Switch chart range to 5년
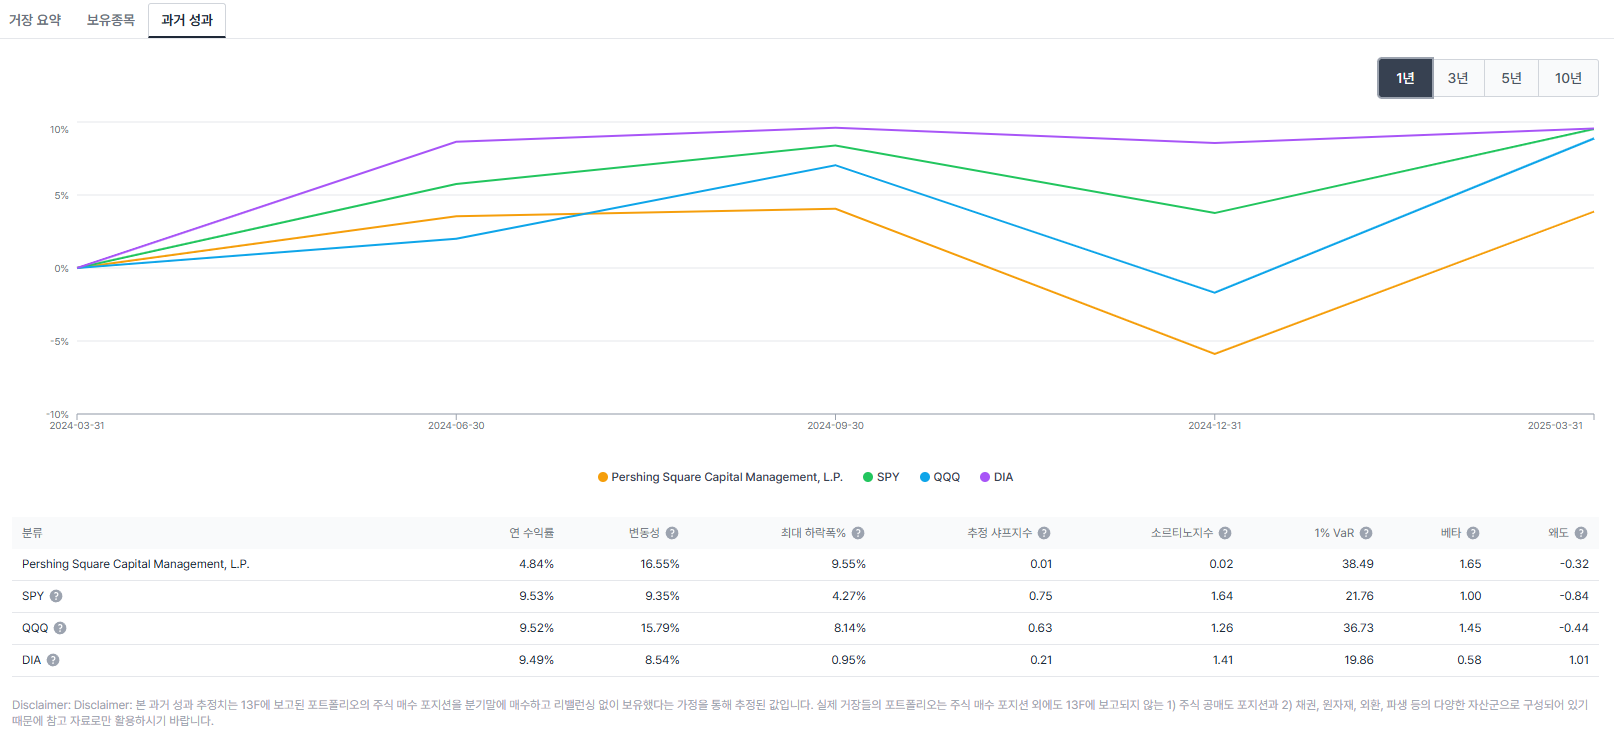 click(x=1511, y=78)
